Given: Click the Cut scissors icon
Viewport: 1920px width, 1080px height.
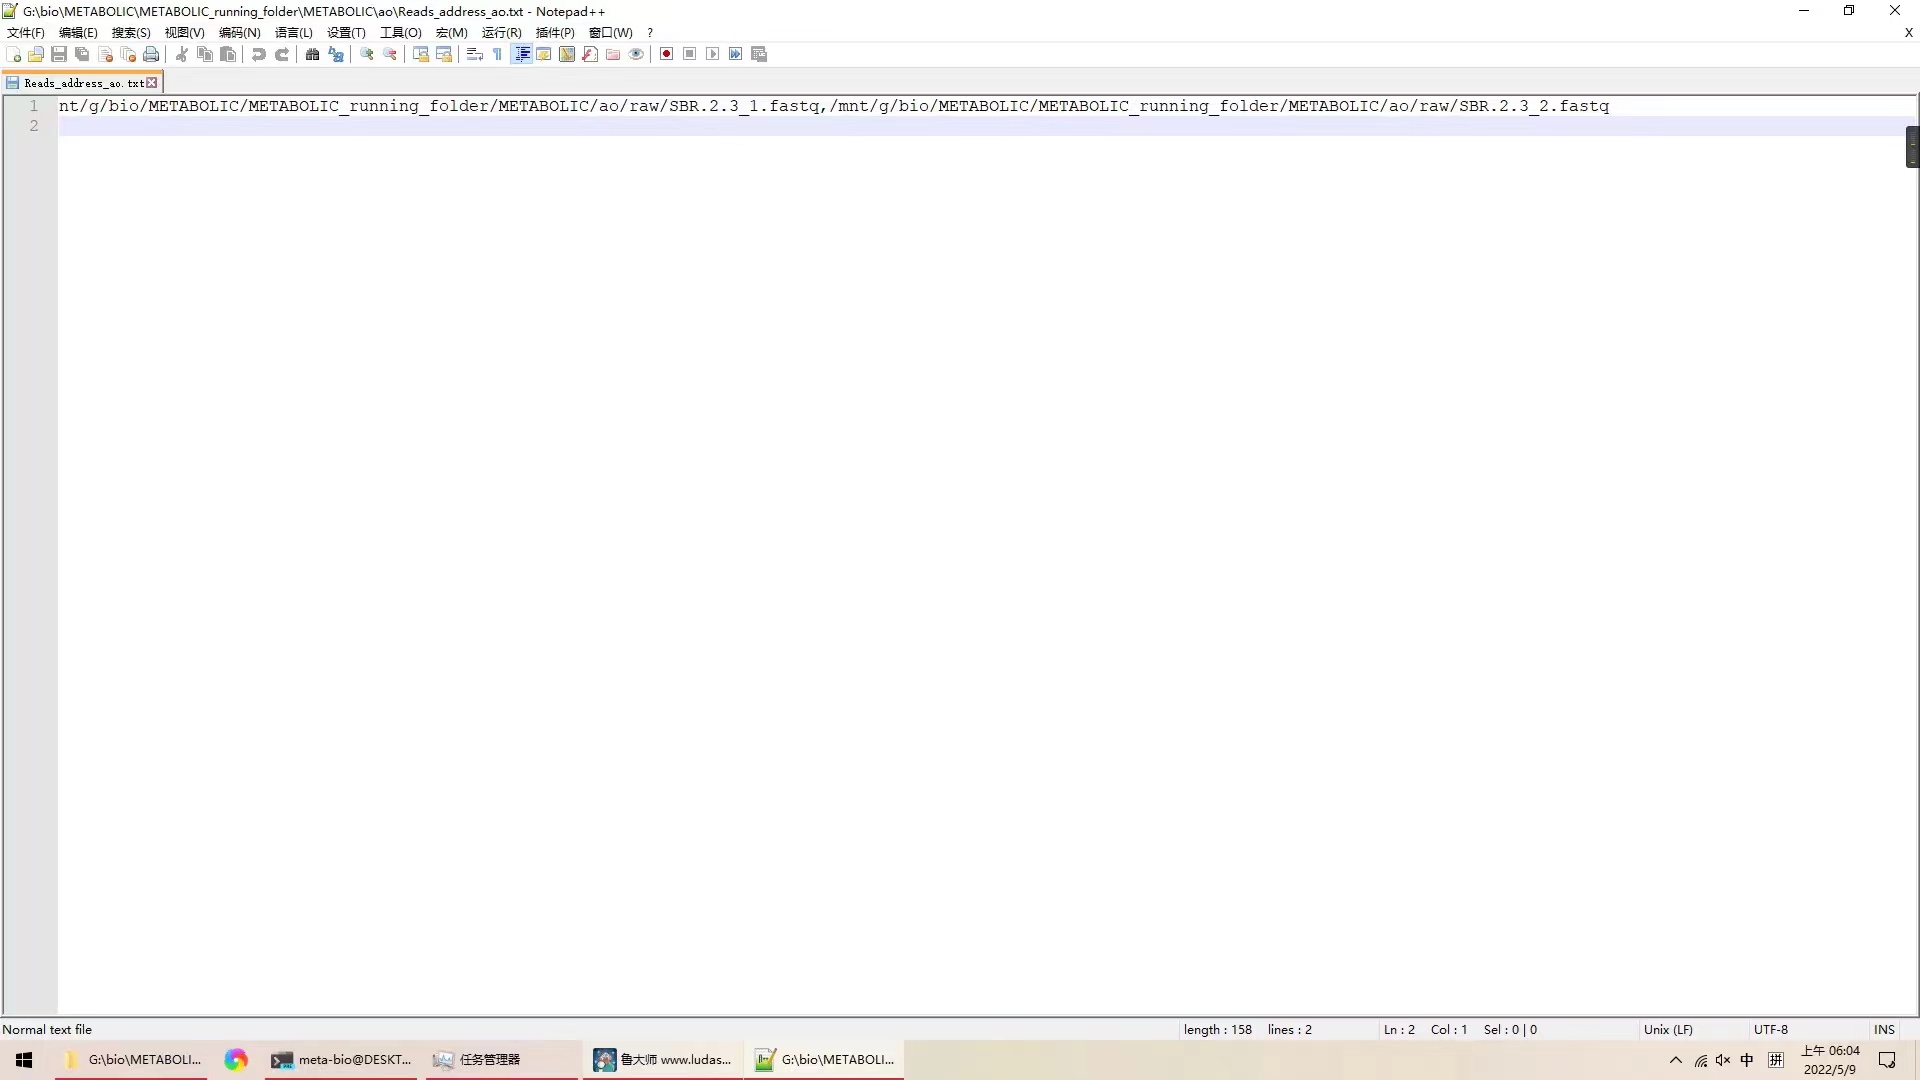Looking at the screenshot, I should click(182, 54).
